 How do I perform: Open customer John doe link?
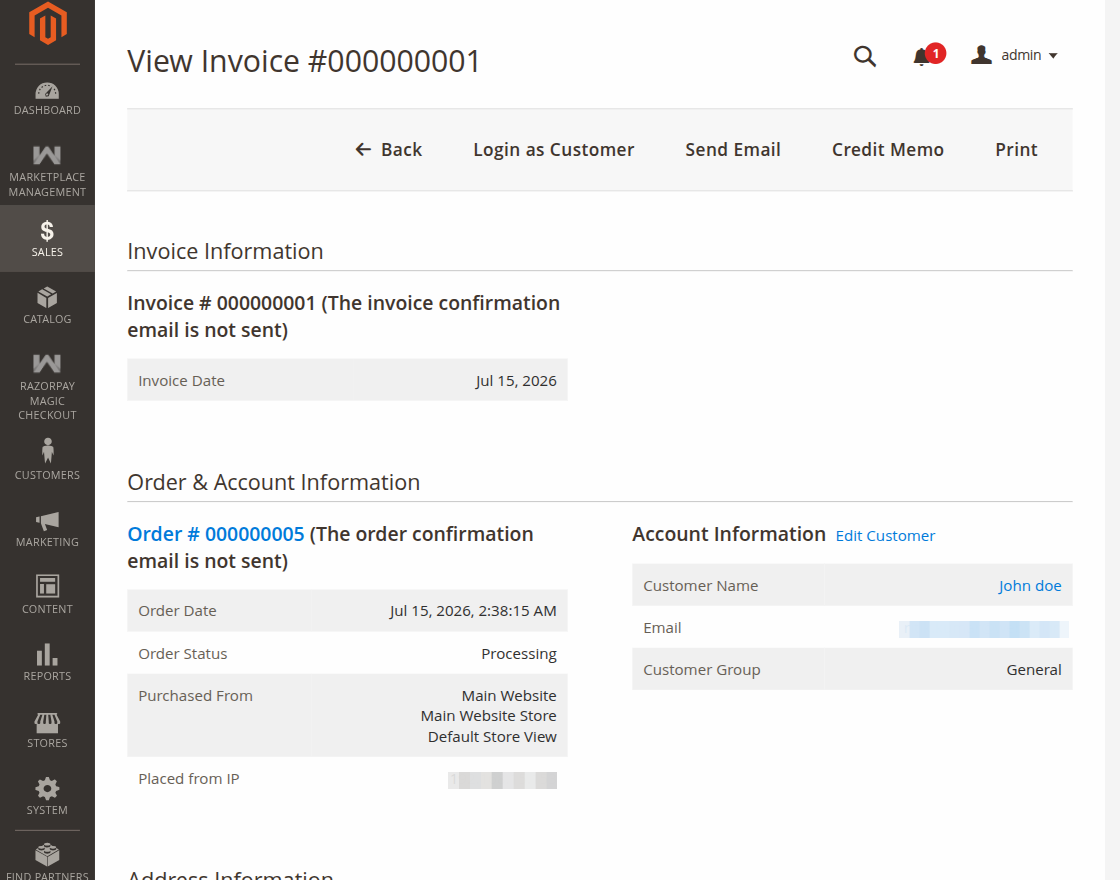tap(1029, 586)
